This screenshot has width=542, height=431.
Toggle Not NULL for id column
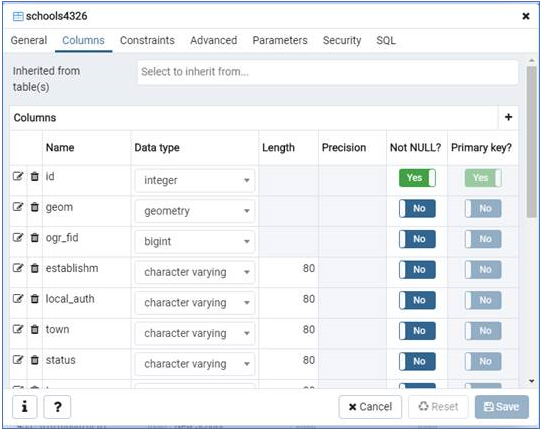(417, 178)
